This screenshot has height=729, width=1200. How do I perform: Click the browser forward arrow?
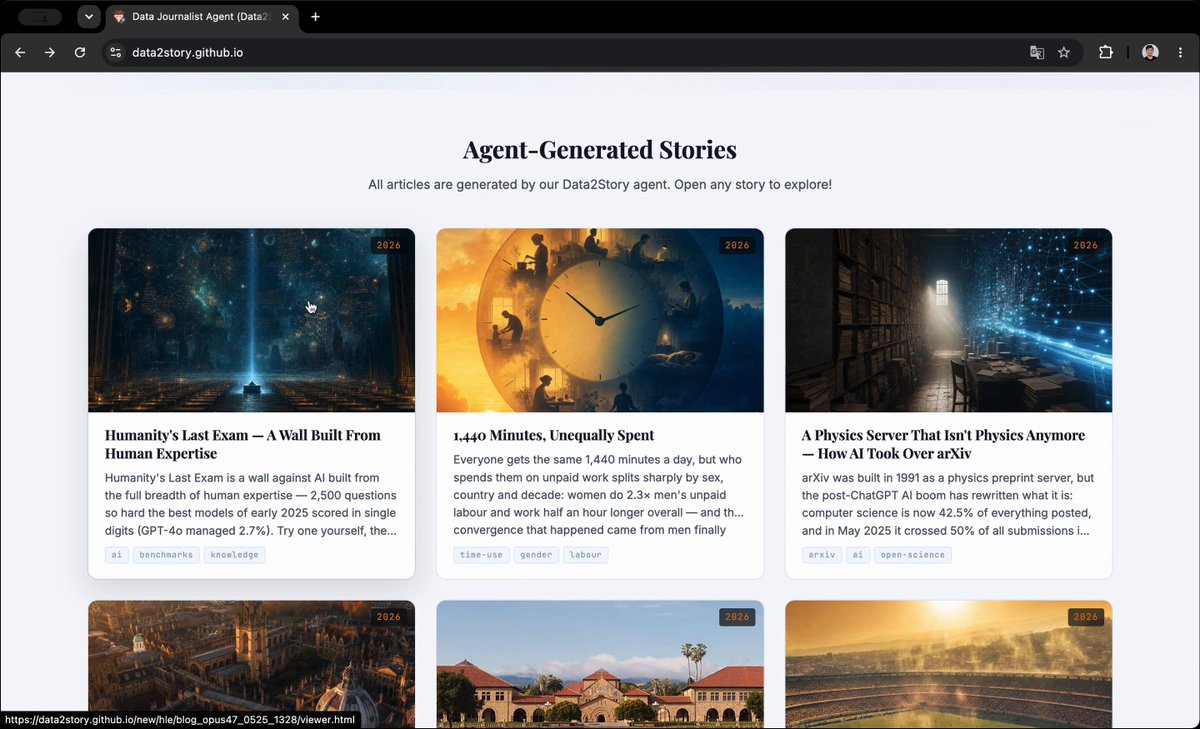click(x=49, y=52)
